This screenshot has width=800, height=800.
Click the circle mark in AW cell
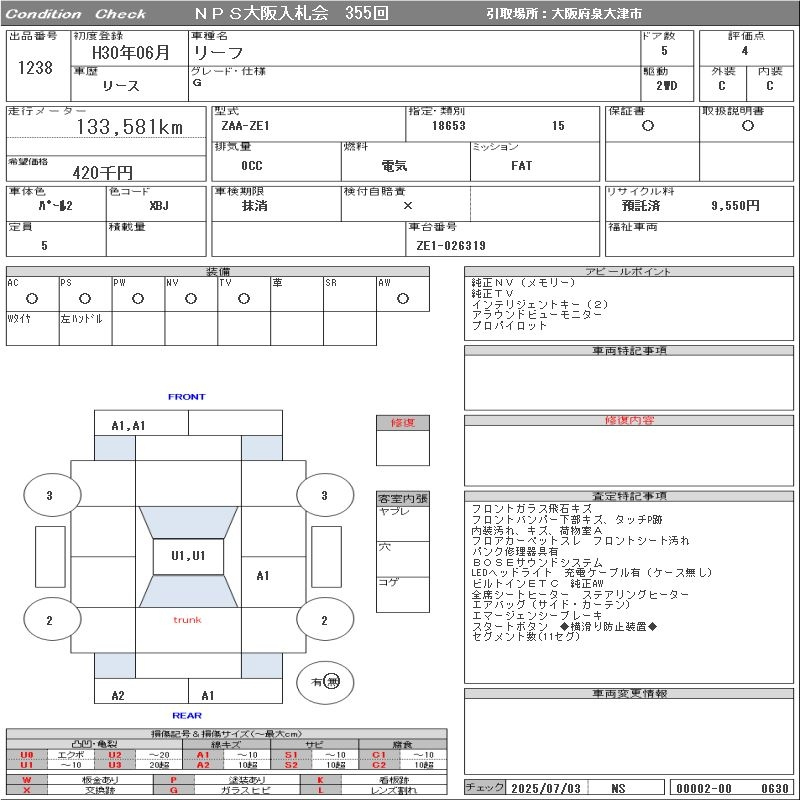pyautogui.click(x=403, y=298)
